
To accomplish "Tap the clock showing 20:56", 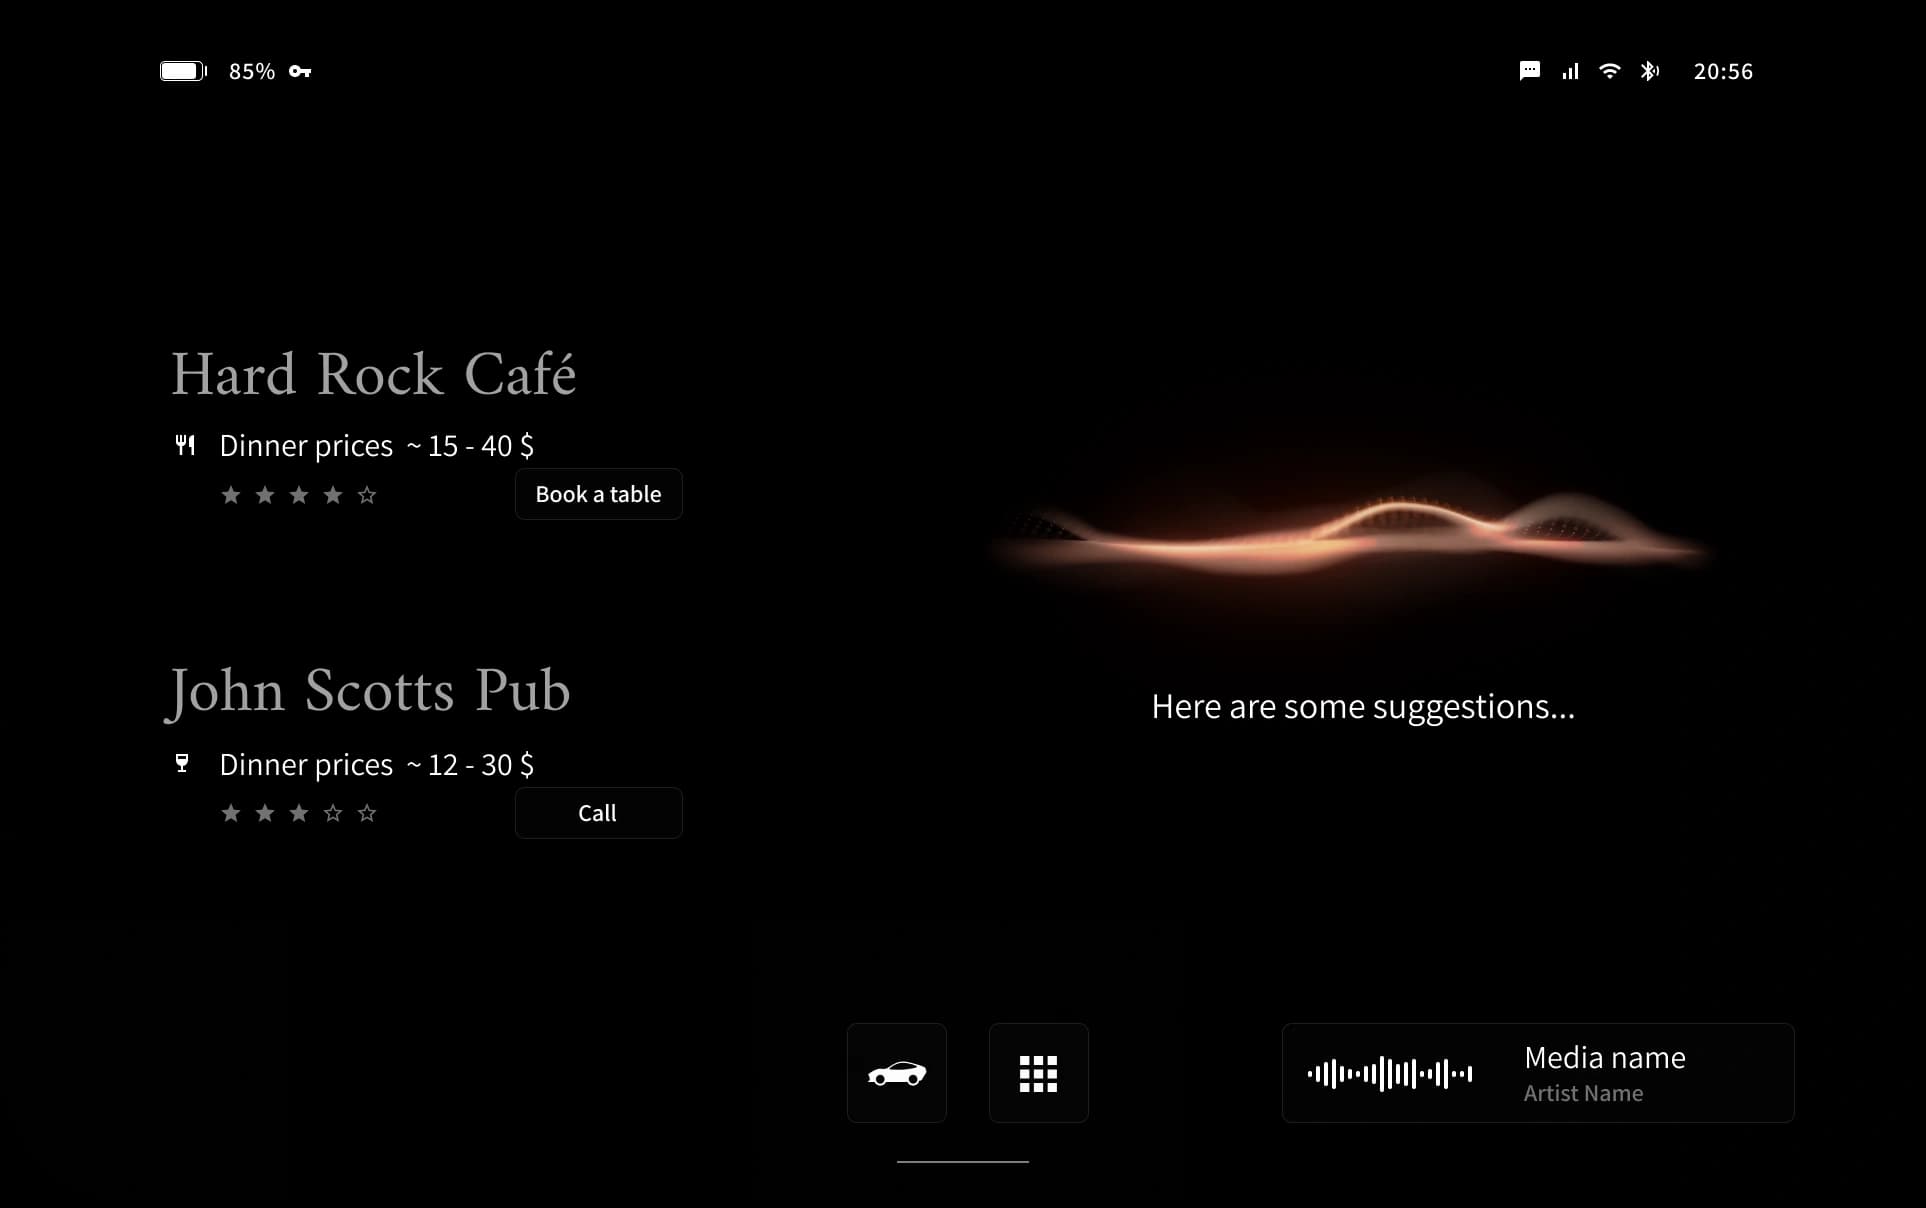I will pos(1723,71).
